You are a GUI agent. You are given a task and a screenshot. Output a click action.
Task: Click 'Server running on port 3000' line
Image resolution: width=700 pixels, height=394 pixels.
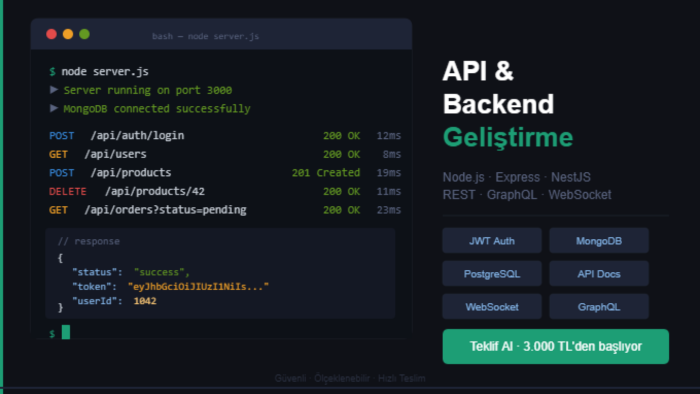pos(148,90)
